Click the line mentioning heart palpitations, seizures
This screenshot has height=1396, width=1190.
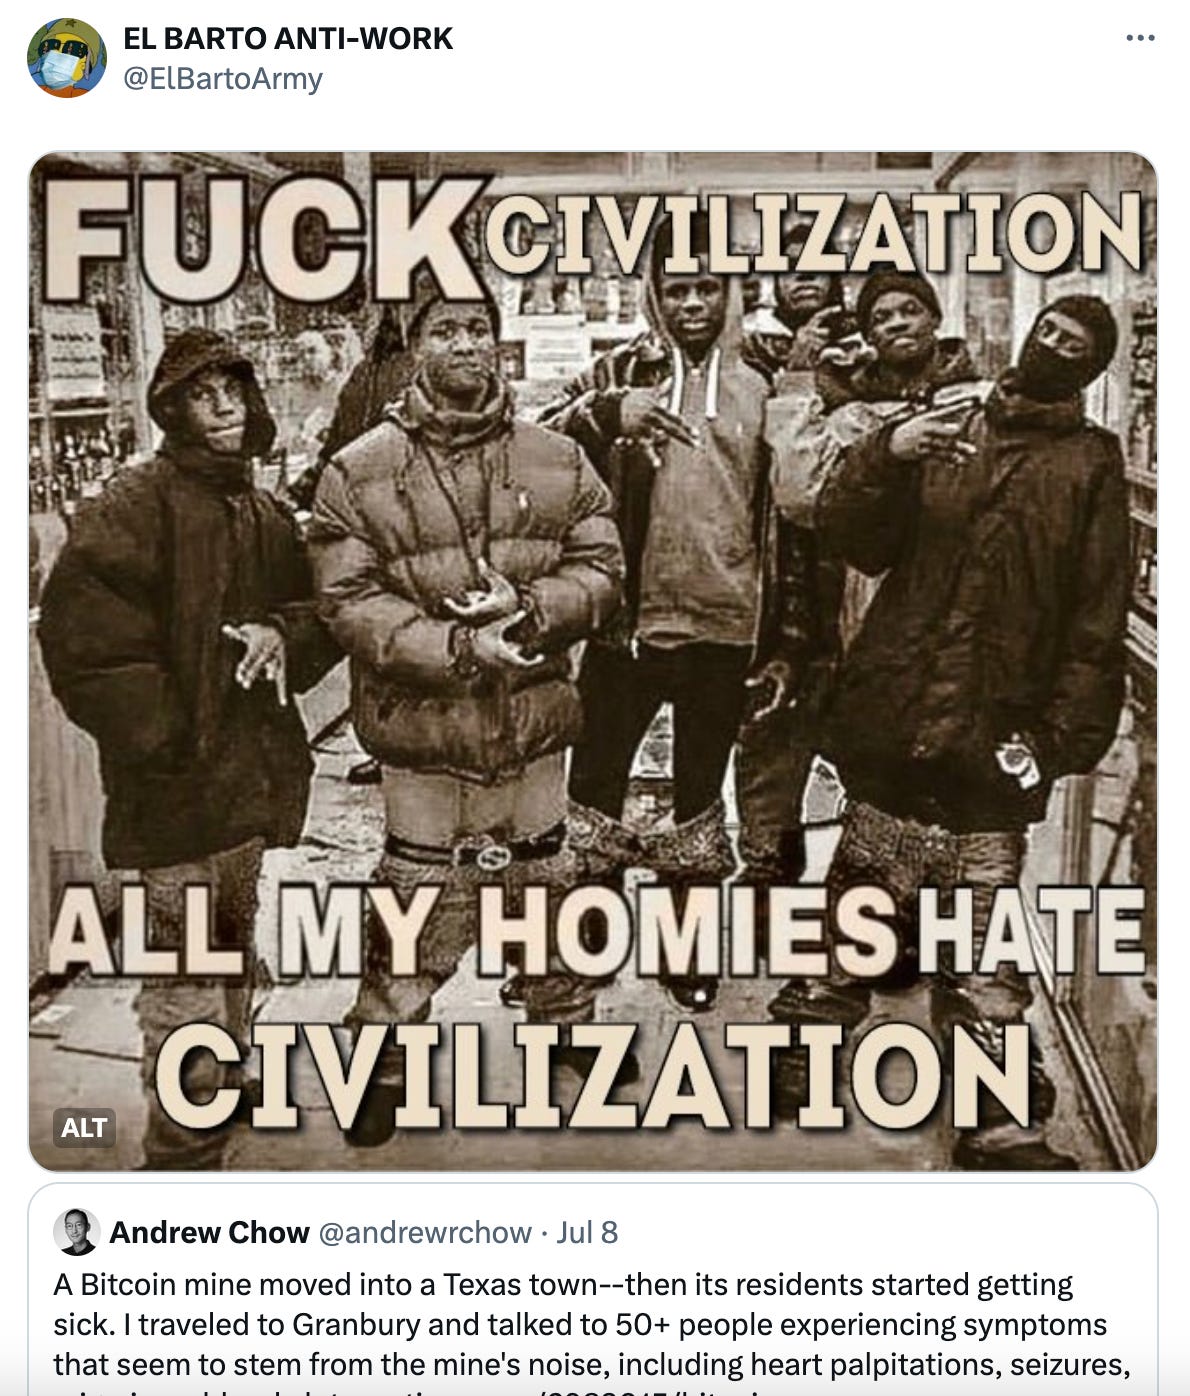[592, 1364]
